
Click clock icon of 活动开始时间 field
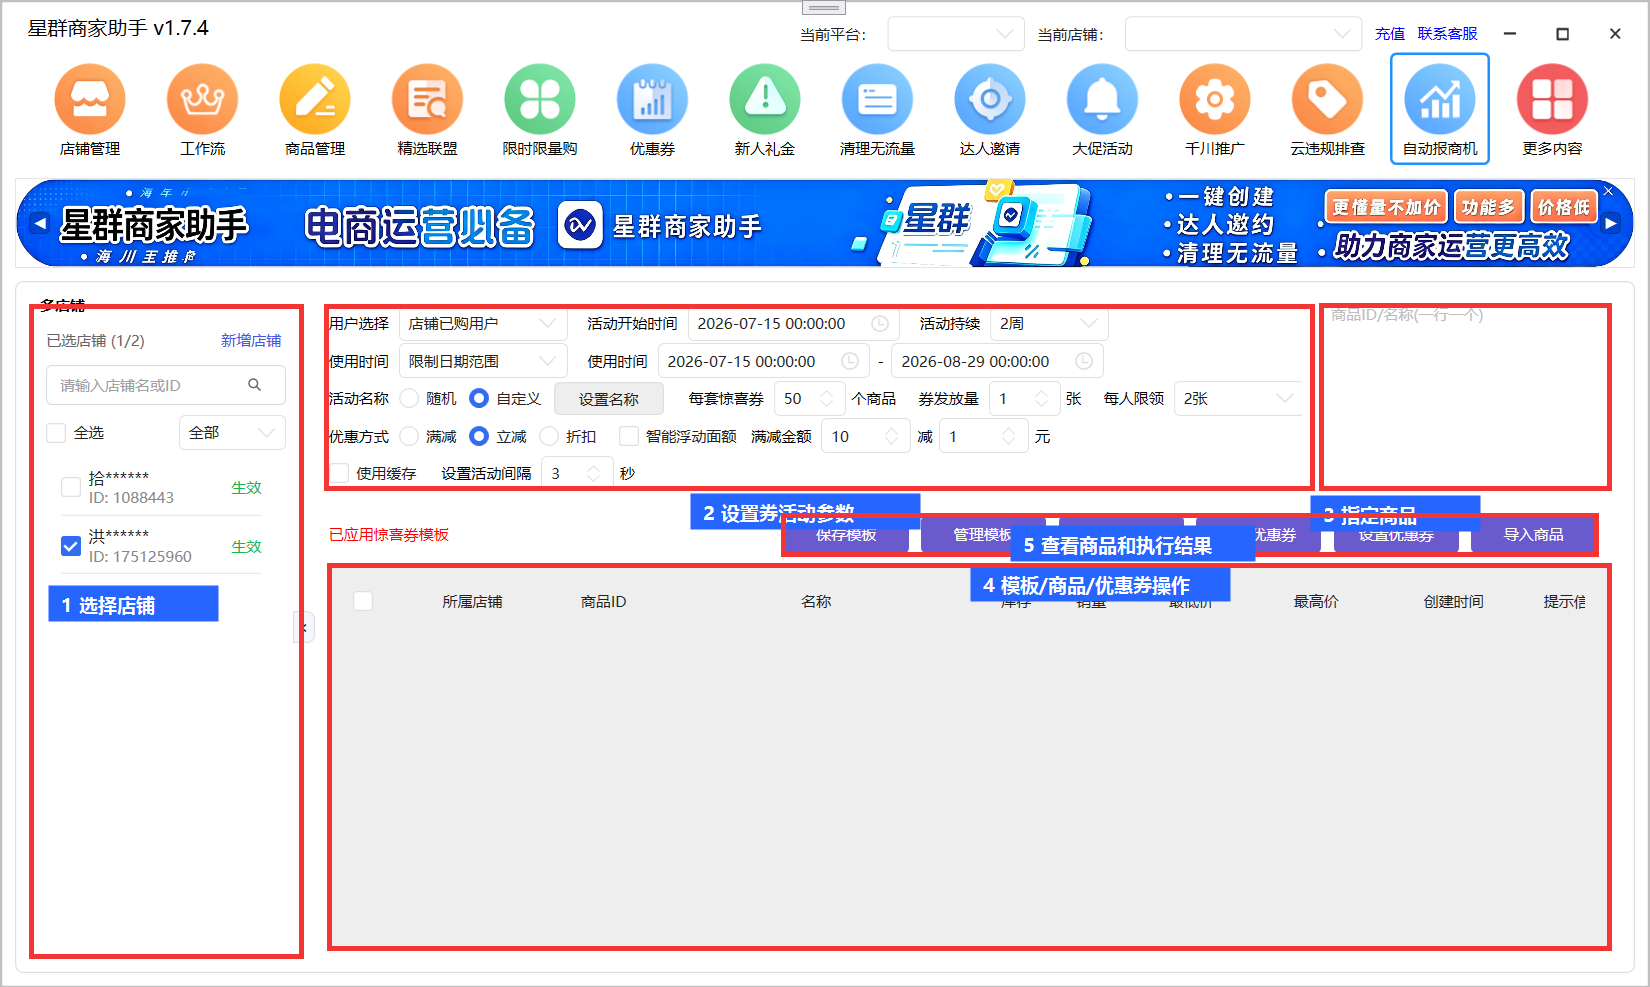[x=880, y=324]
